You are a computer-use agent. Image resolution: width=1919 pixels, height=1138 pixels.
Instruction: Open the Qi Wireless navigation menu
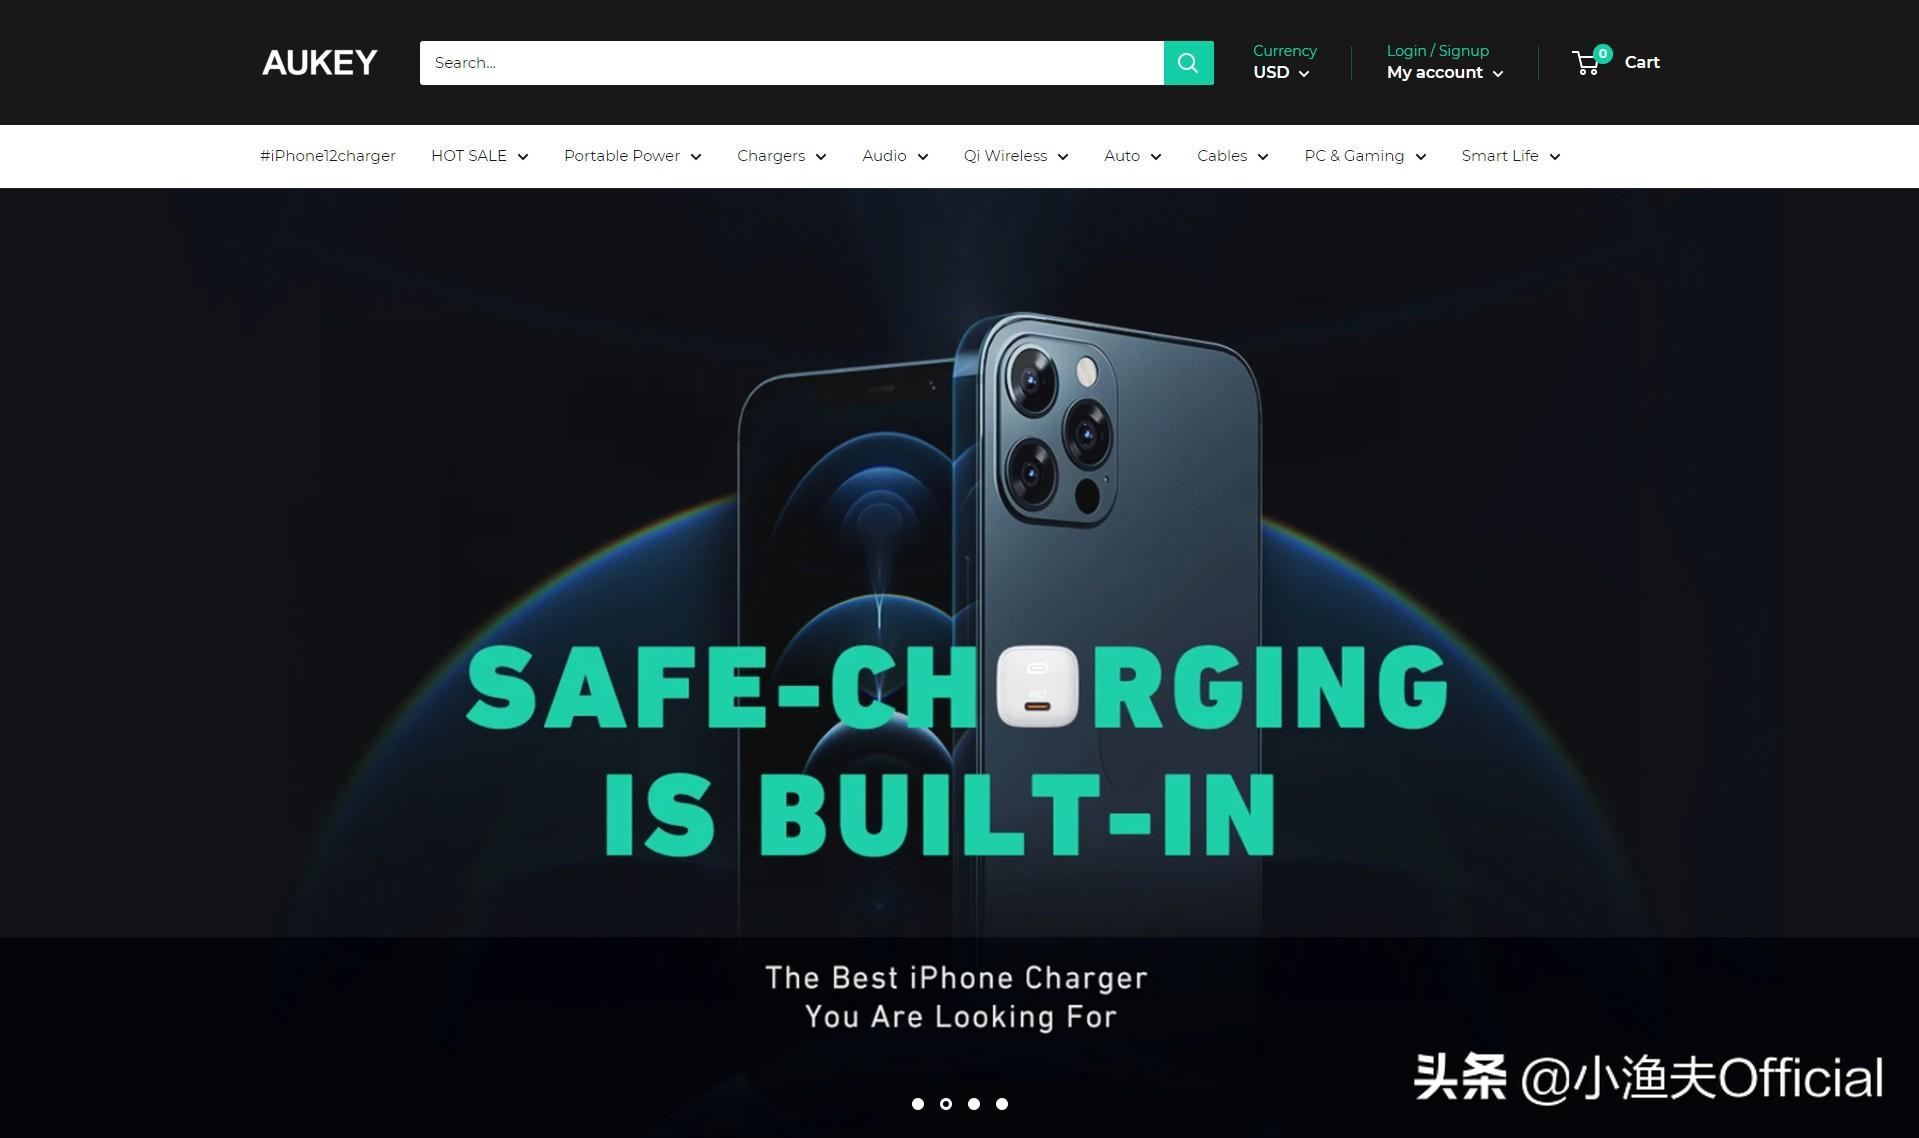click(x=1016, y=156)
